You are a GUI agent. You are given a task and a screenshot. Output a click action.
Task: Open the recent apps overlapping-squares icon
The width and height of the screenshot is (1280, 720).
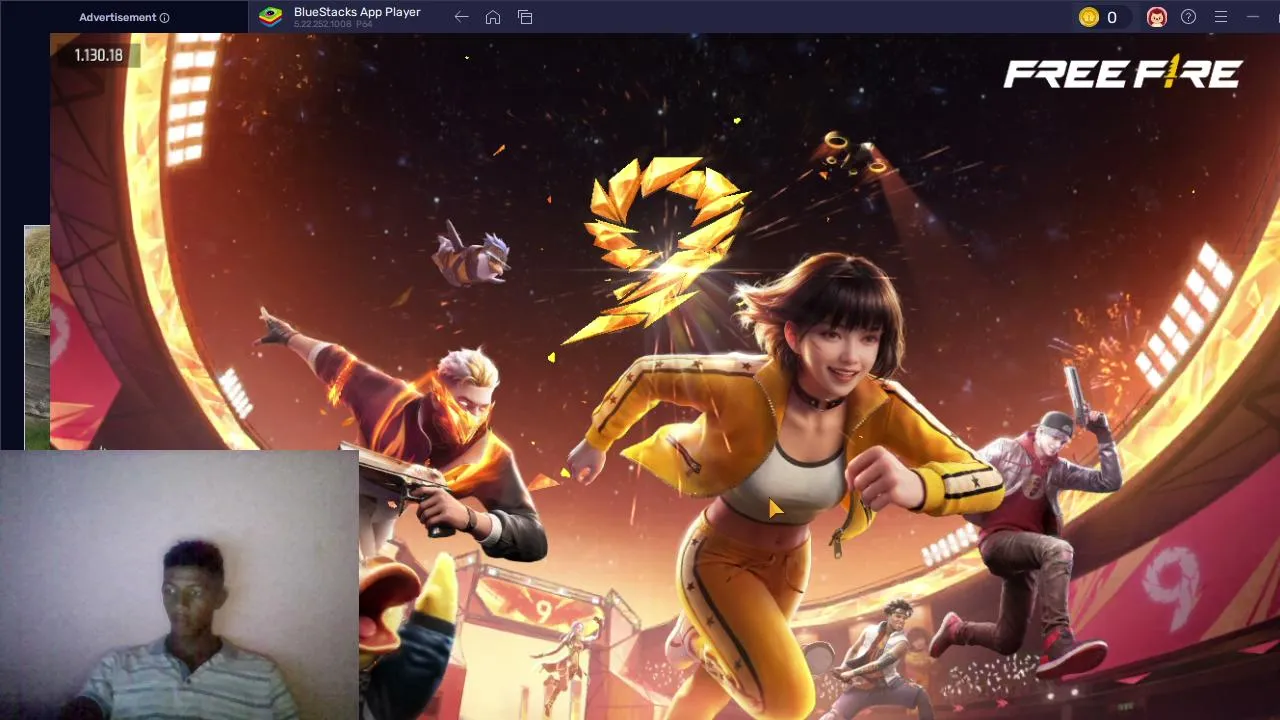coord(525,17)
